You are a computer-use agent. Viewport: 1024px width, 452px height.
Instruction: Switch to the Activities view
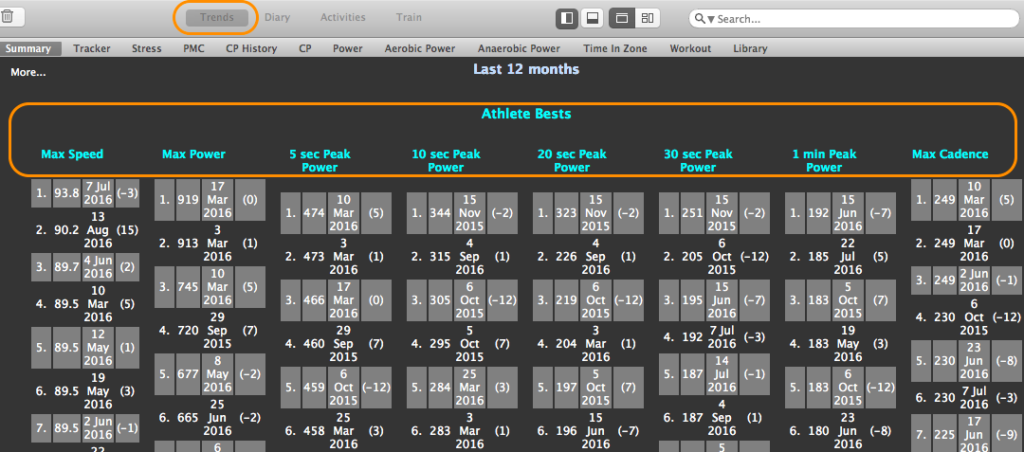point(342,18)
